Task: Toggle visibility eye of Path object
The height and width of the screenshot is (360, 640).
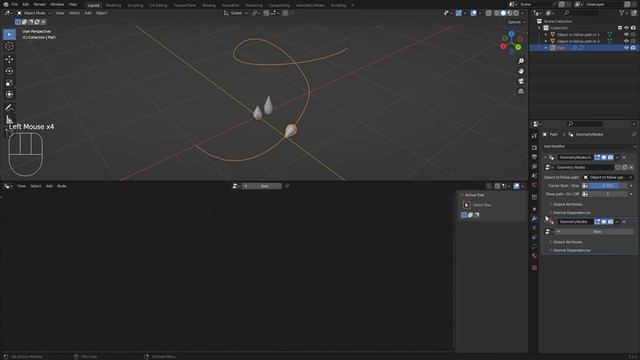Action: 626,48
